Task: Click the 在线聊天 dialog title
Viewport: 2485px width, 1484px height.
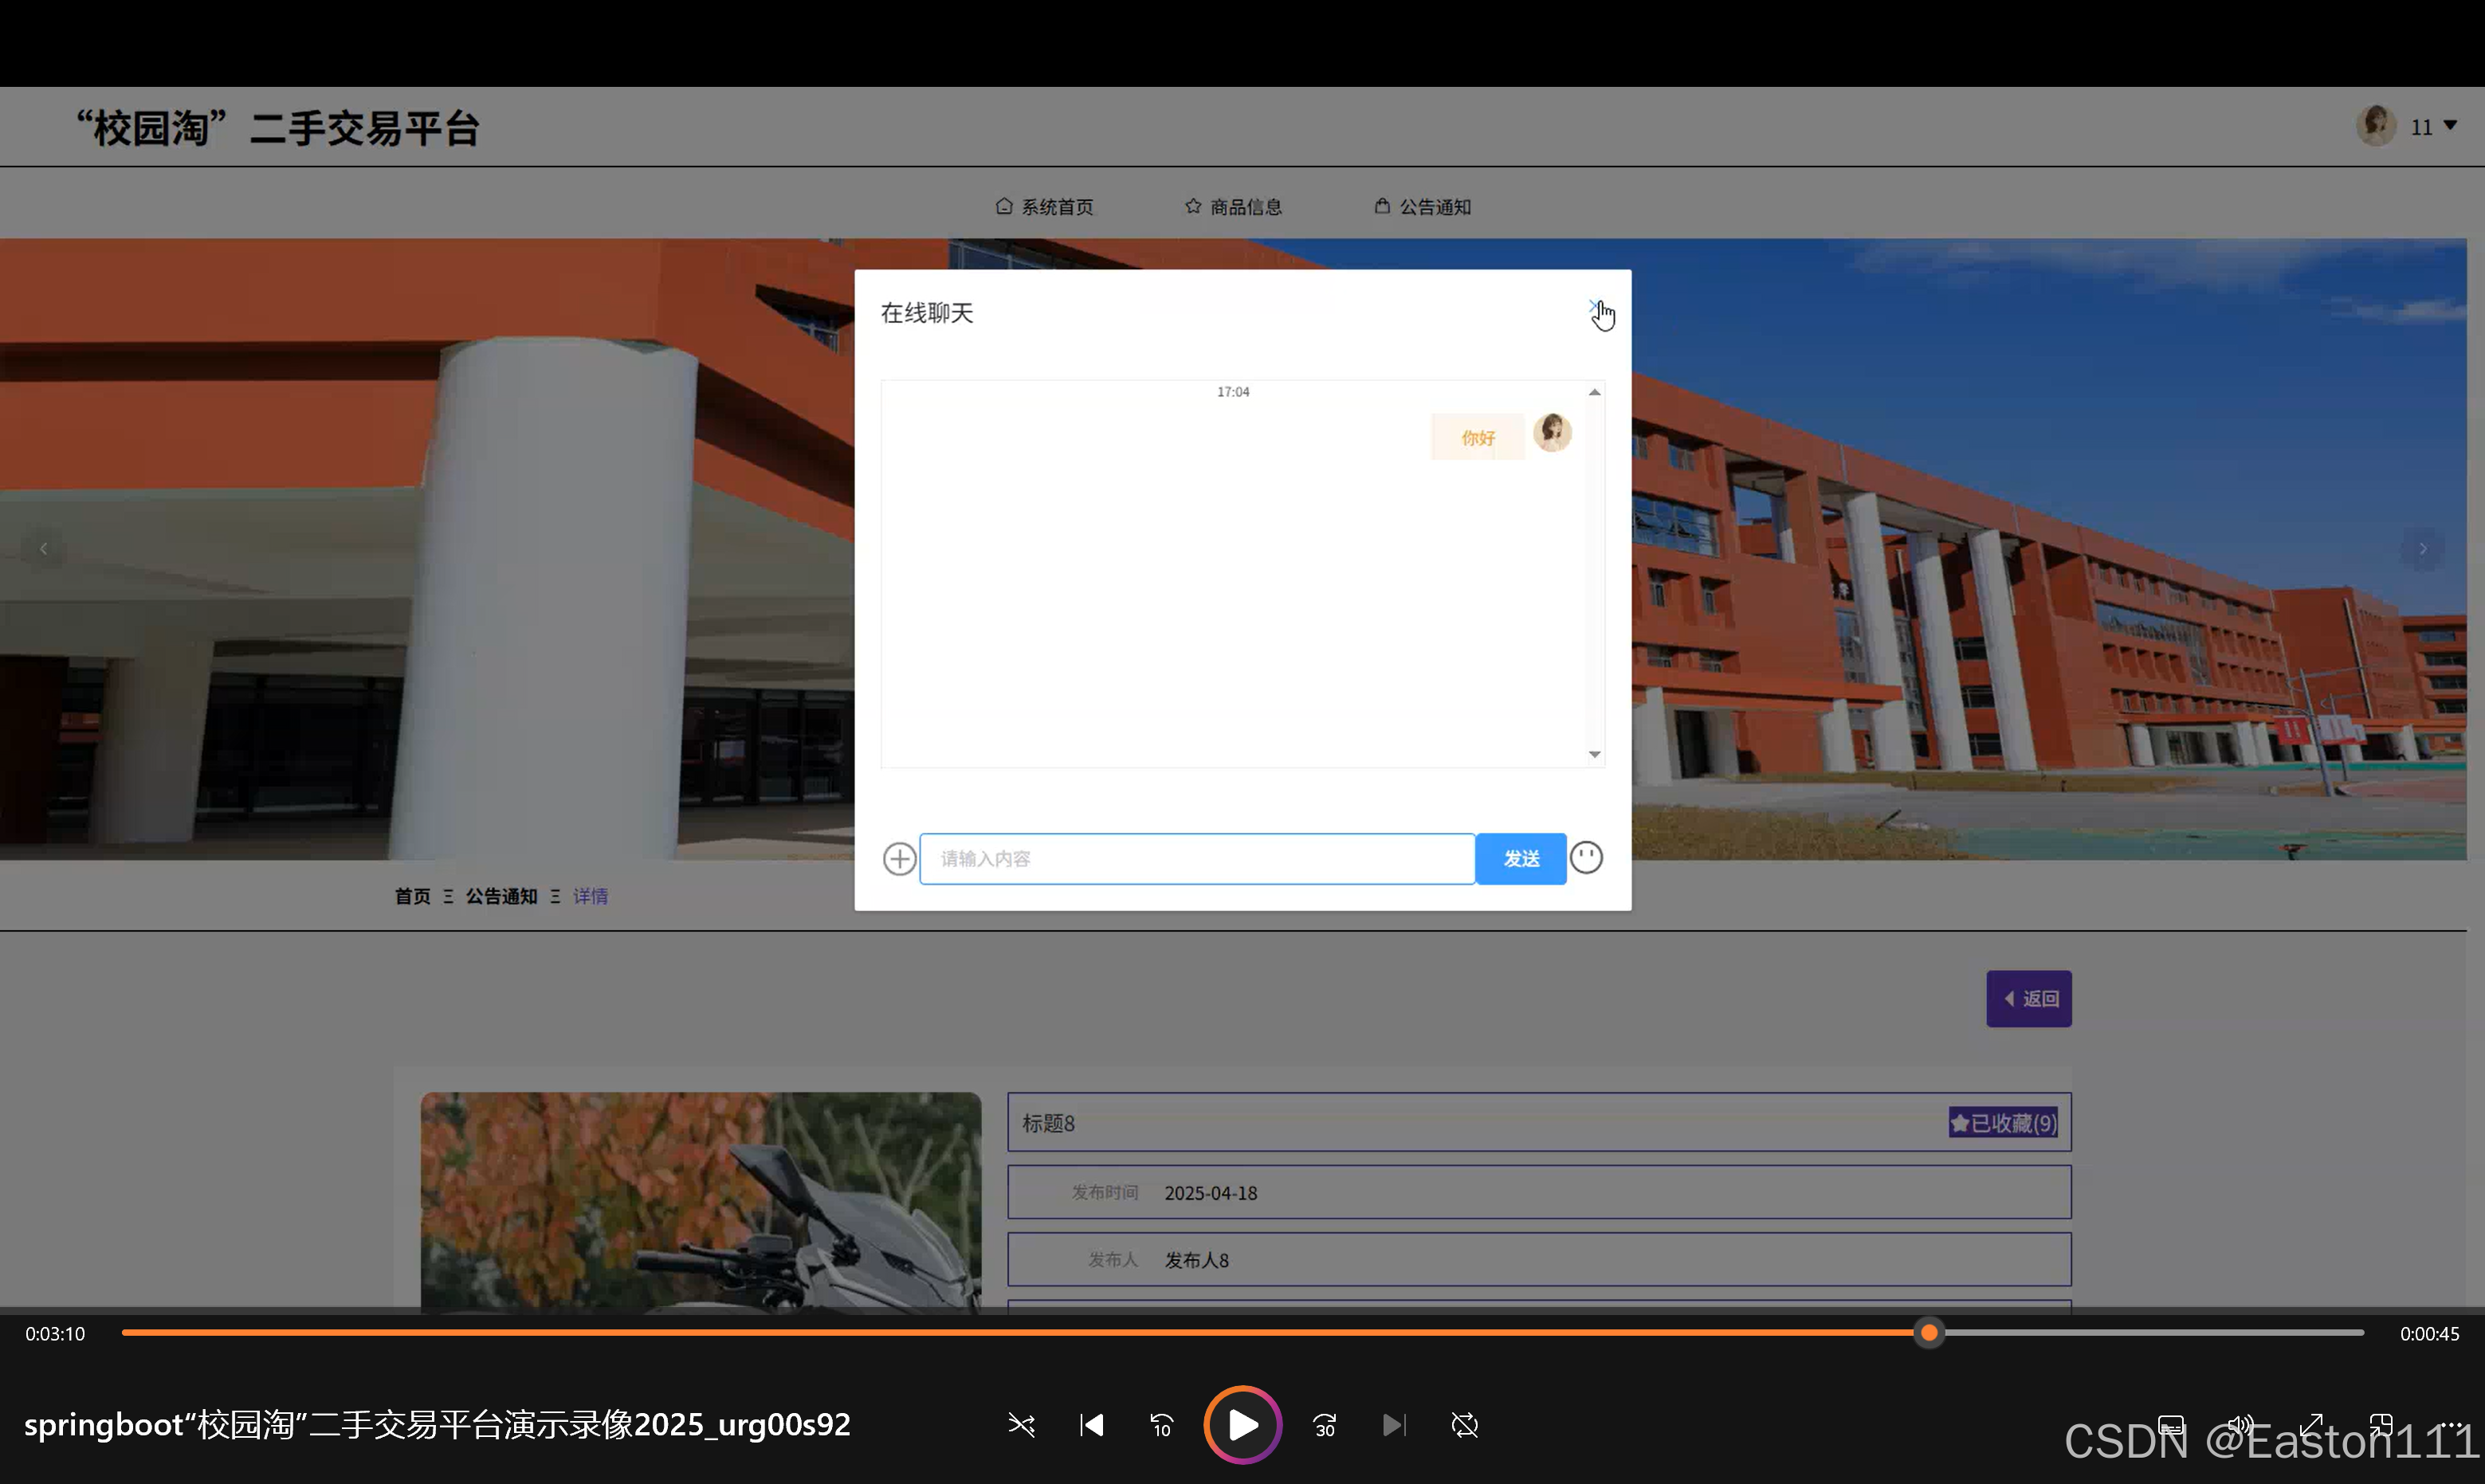Action: [x=926, y=313]
